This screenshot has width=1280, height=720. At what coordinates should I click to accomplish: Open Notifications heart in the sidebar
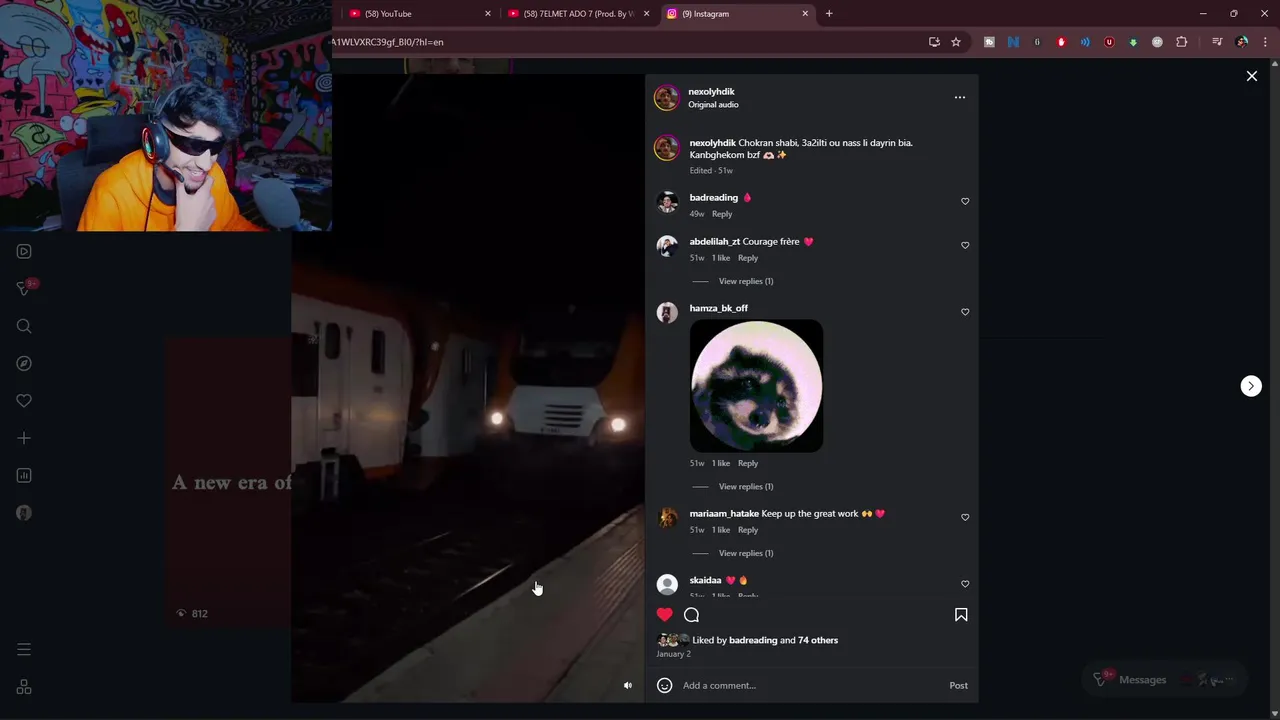coord(24,401)
